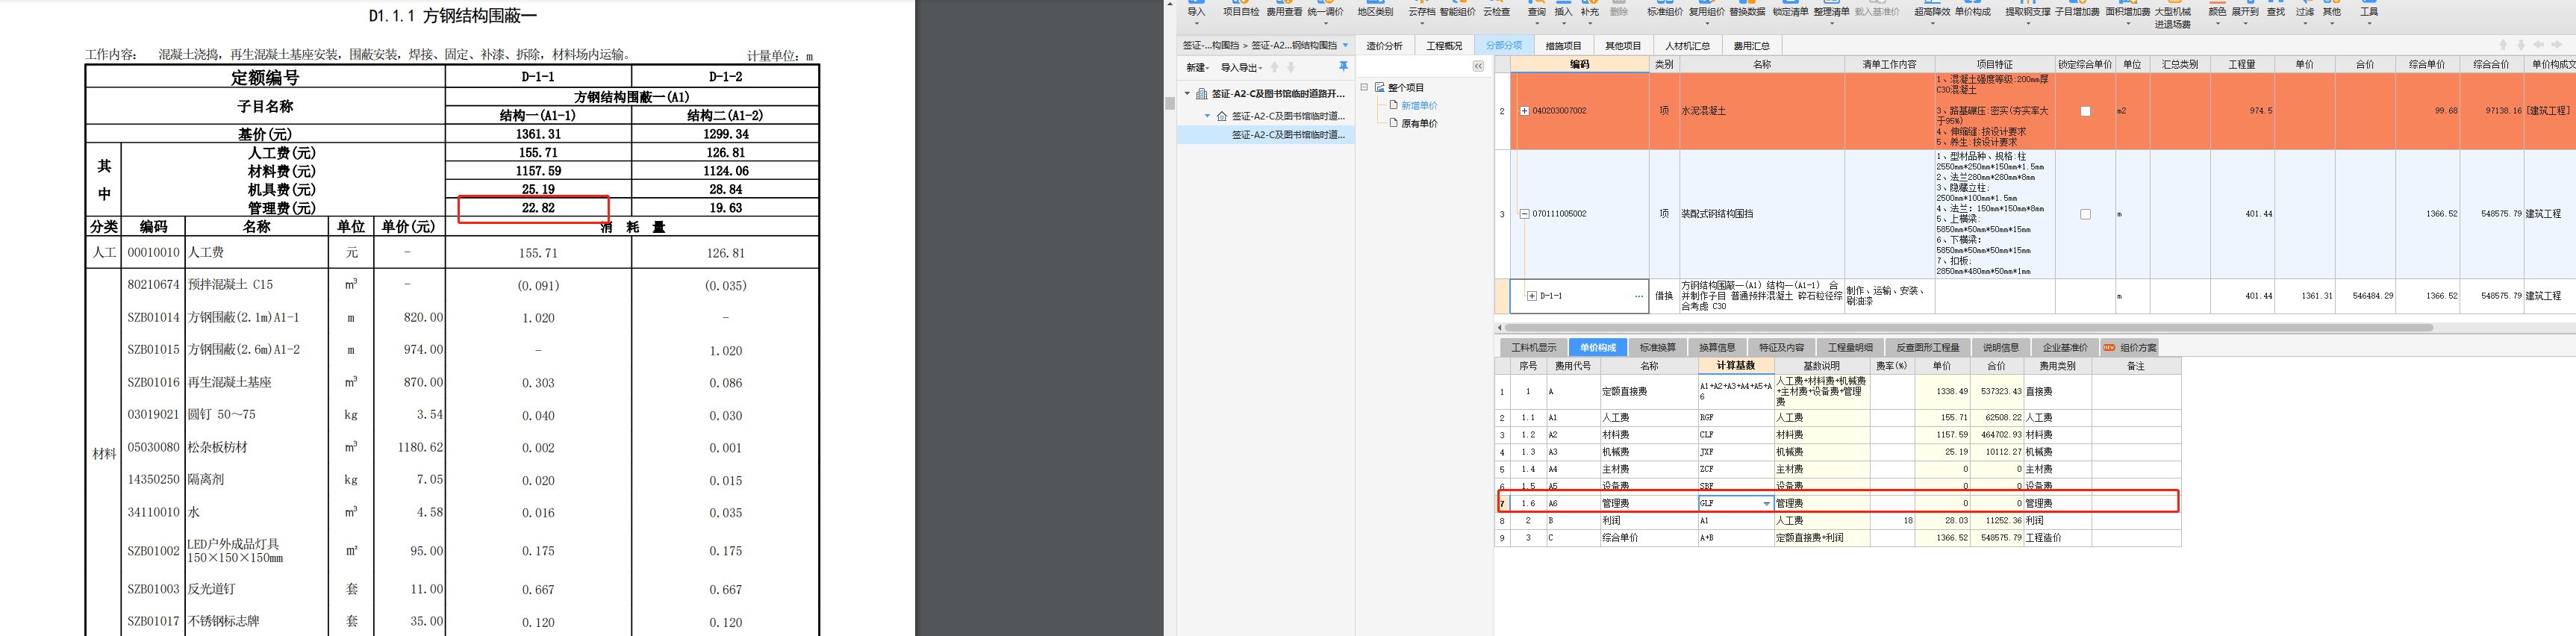The image size is (2576, 636).
Task: Open 工程量明细 detail tab
Action: [x=1850, y=347]
